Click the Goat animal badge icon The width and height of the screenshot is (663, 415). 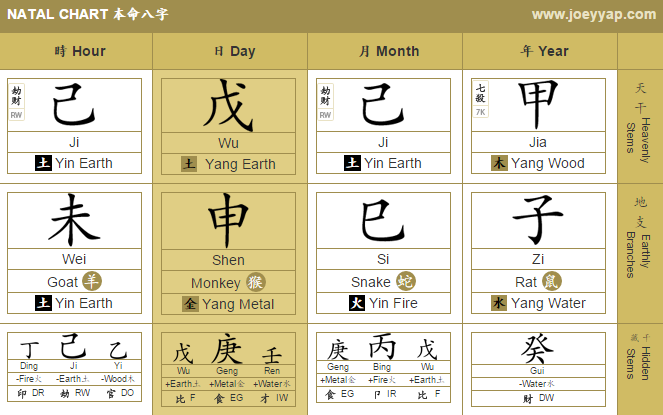click(x=92, y=281)
